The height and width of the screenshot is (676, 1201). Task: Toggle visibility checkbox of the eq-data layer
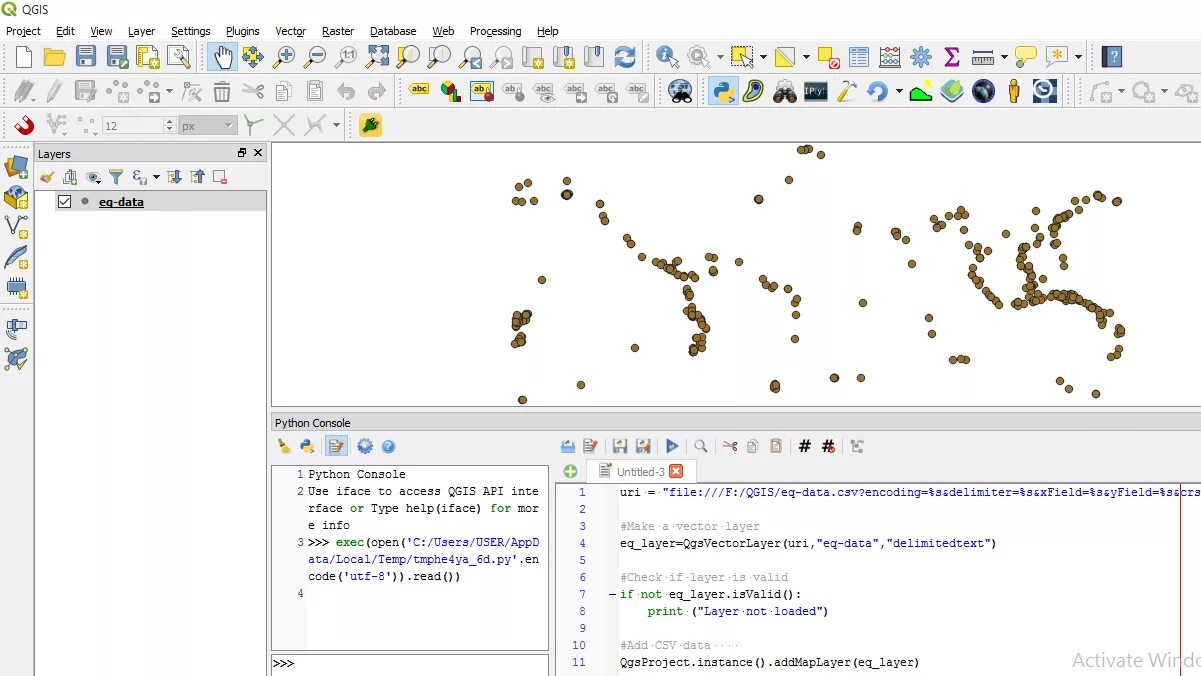65,201
